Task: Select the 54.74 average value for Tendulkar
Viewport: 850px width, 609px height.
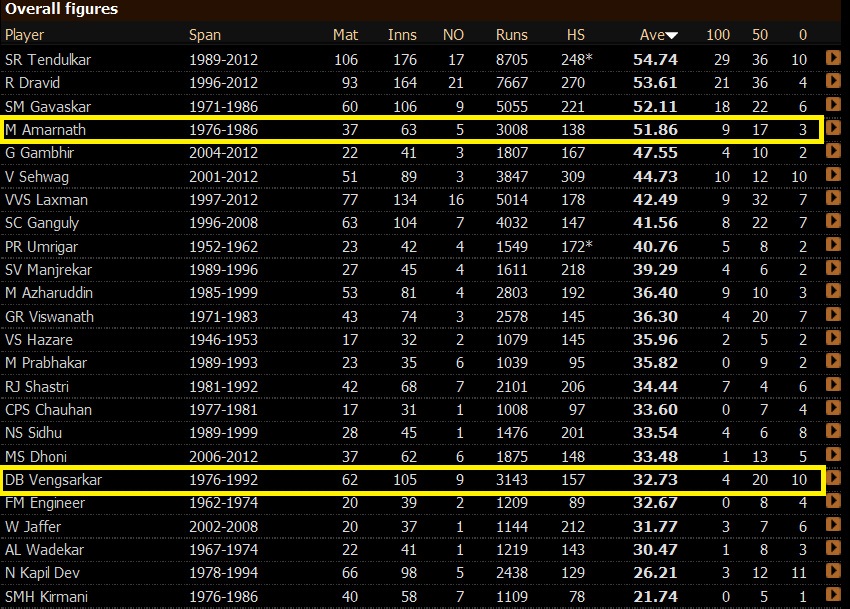Action: (655, 60)
